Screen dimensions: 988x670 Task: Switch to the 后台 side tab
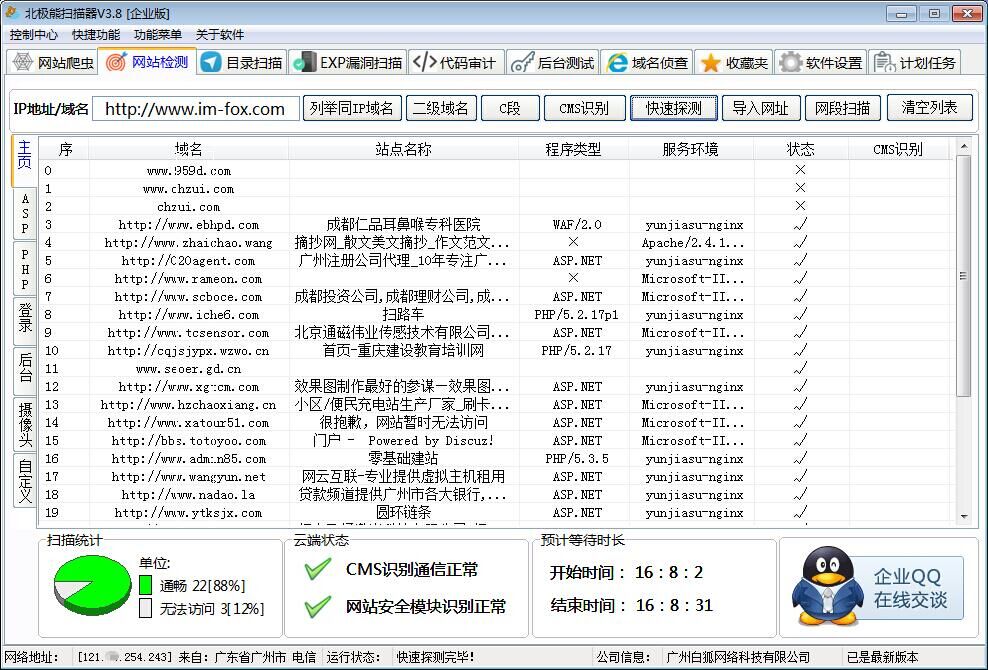(x=25, y=371)
